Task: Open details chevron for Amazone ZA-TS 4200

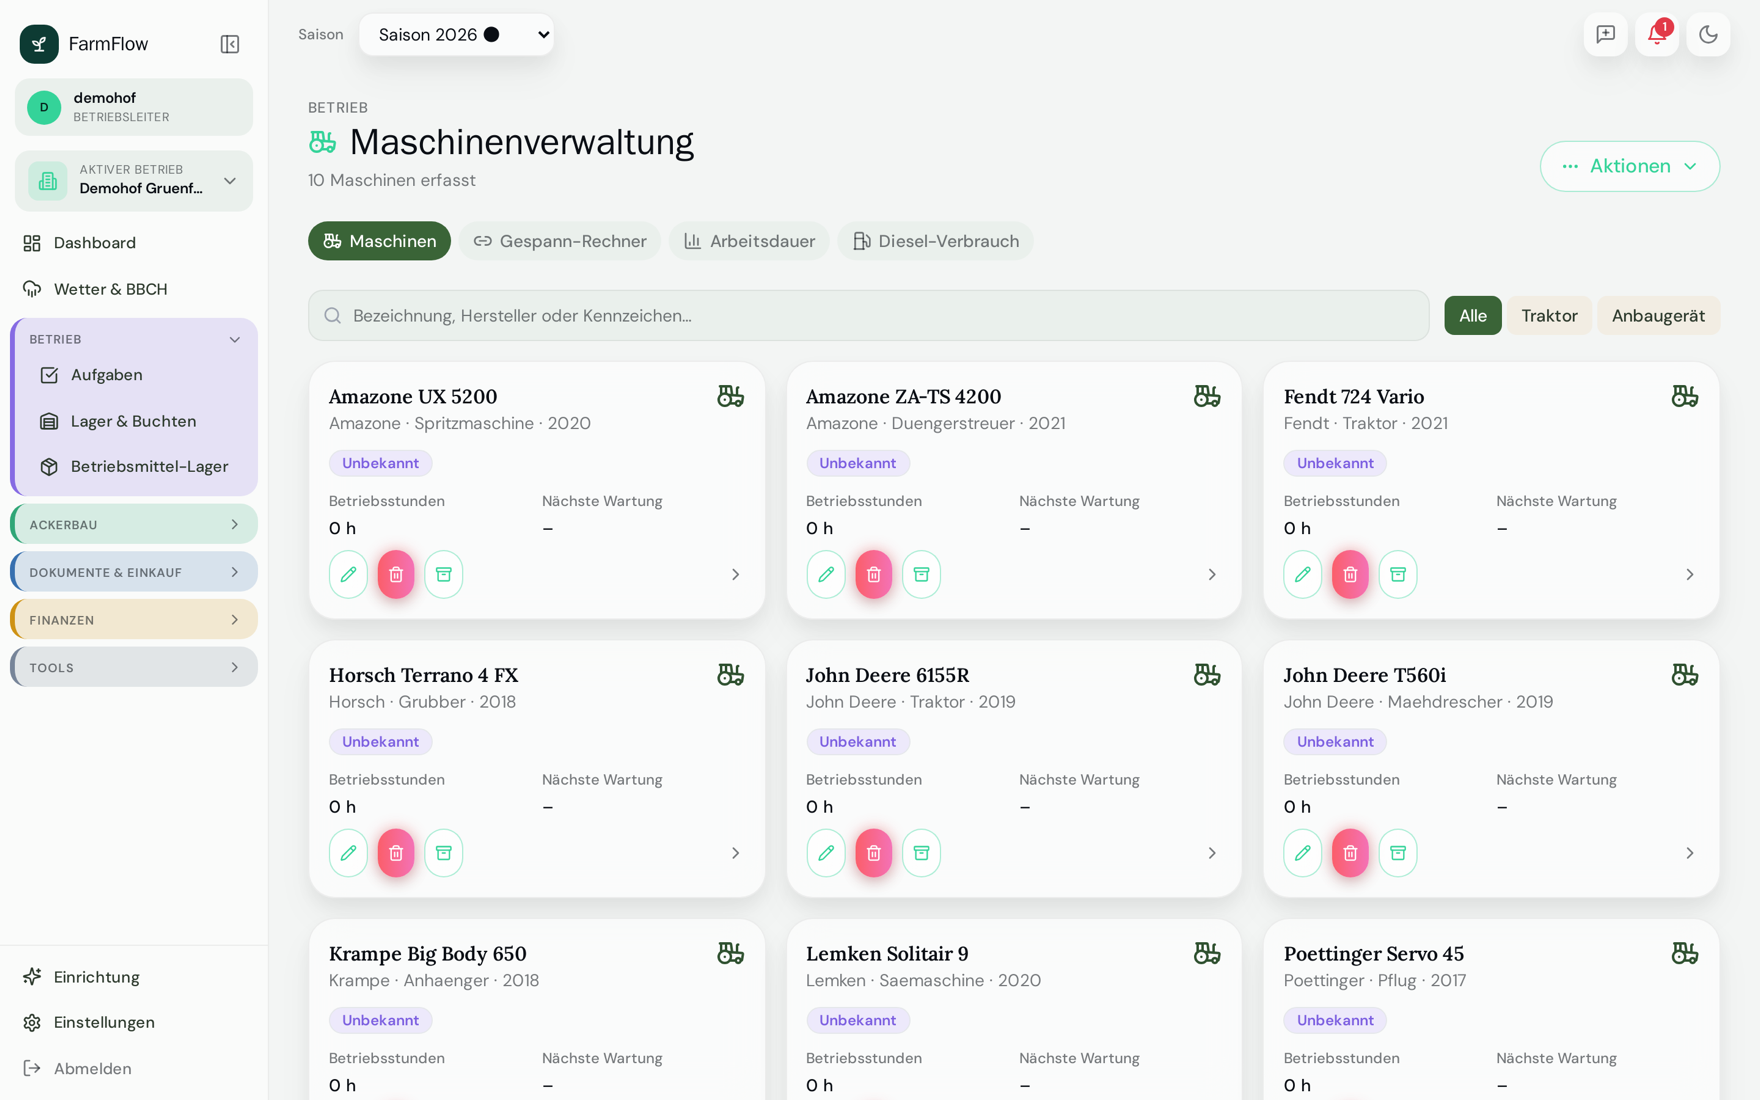Action: [1212, 575]
